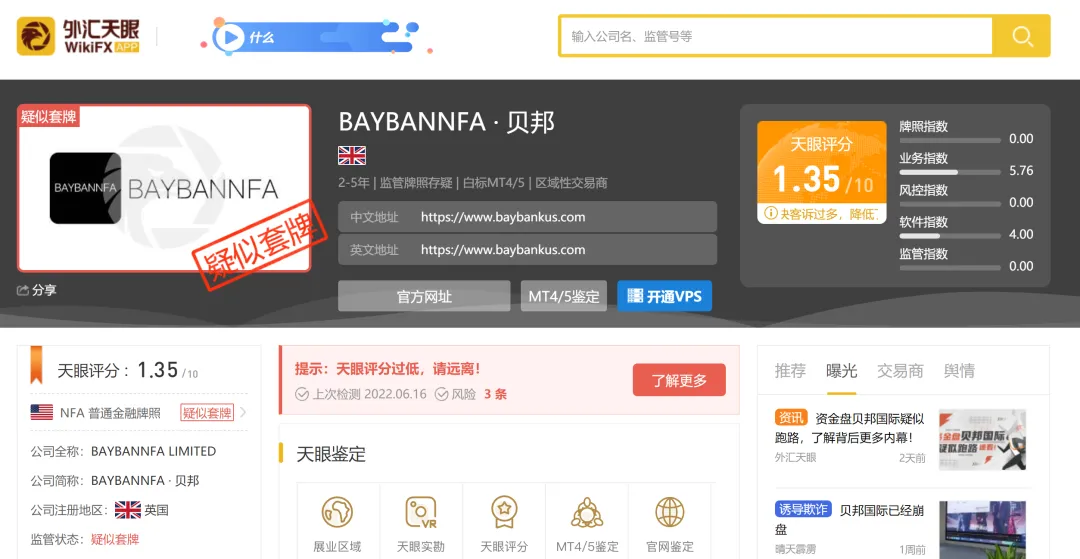
Task: Click the 官方网址 button
Action: coord(424,296)
